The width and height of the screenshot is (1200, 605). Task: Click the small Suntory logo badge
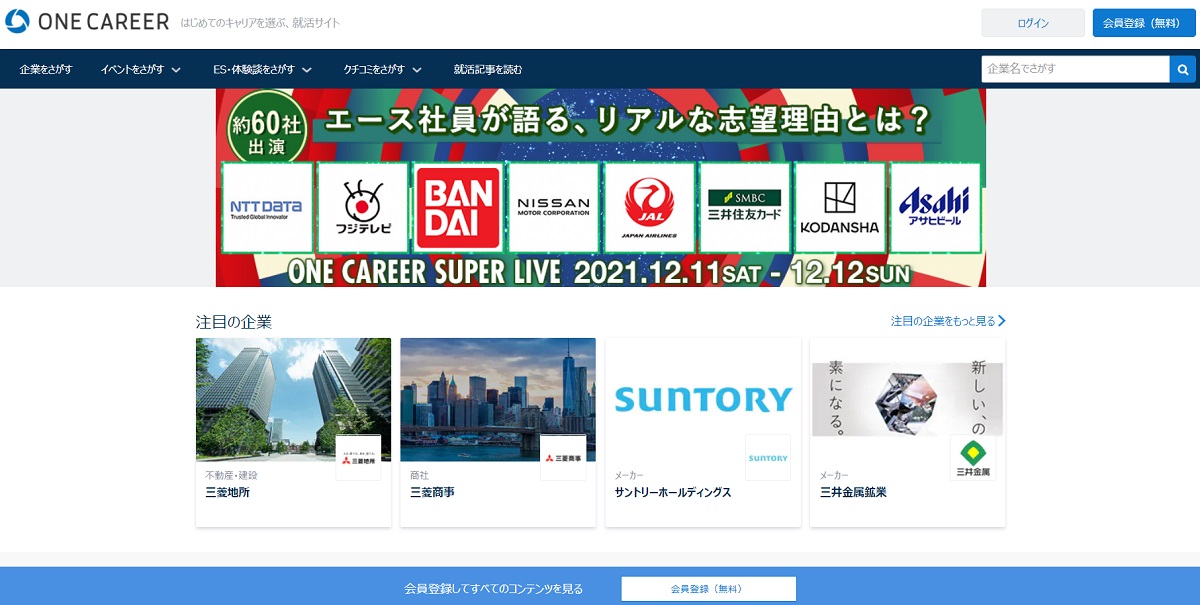768,458
